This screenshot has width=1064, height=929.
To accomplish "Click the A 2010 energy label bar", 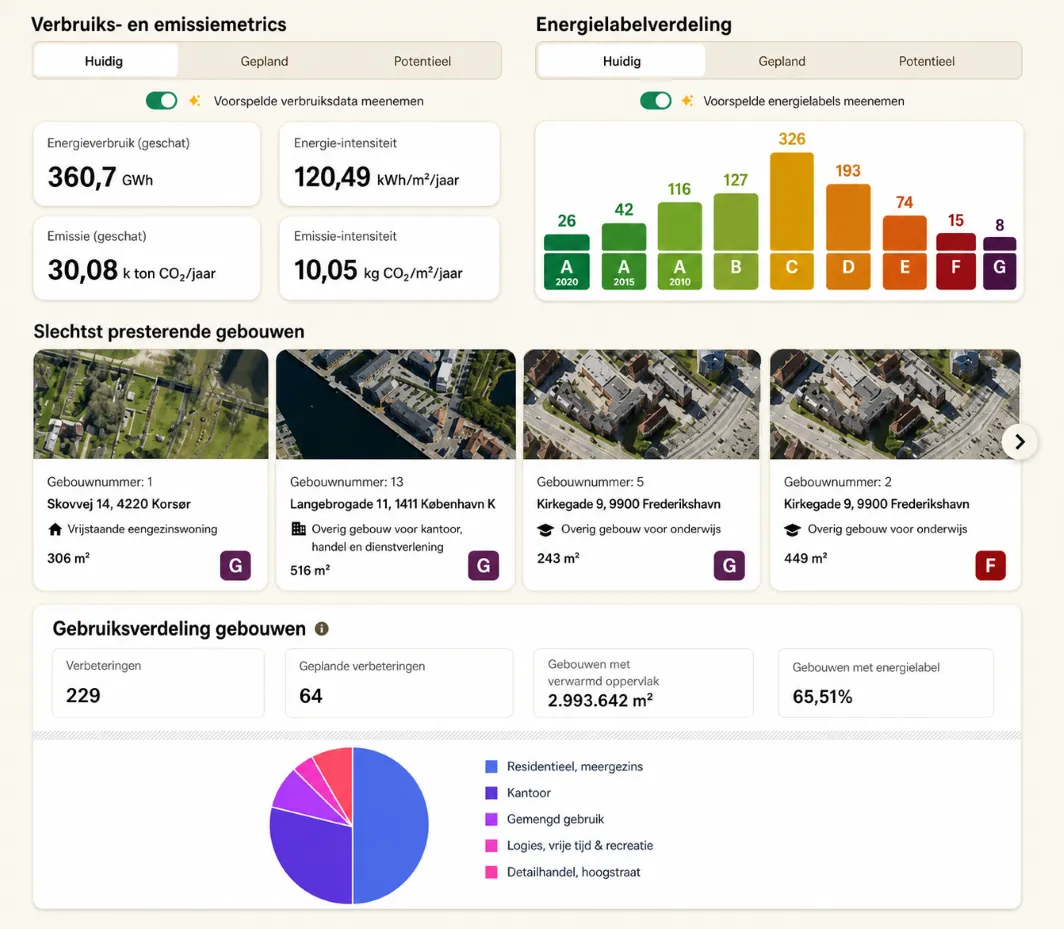I will click(x=679, y=246).
